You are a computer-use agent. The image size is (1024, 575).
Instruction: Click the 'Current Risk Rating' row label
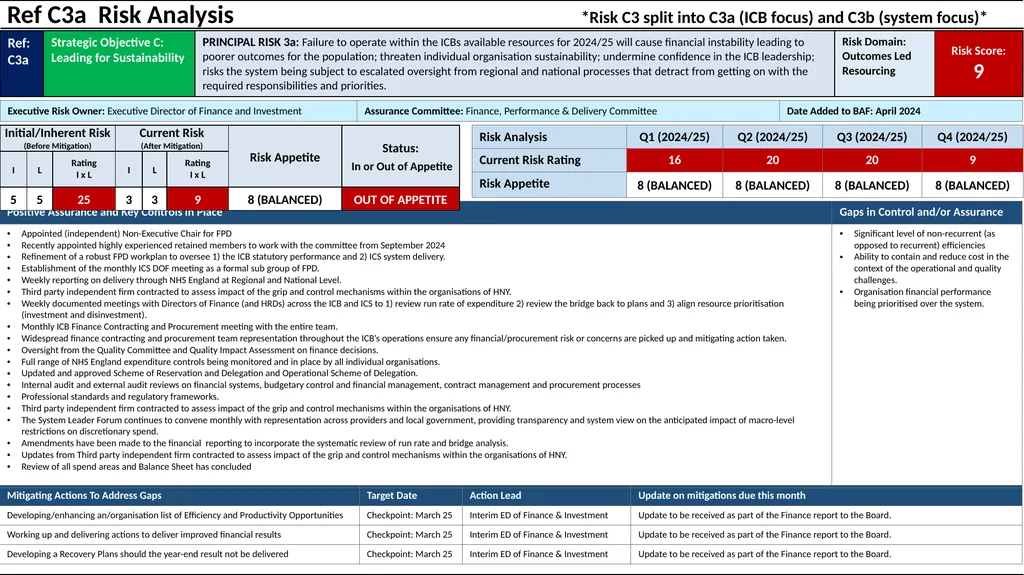[549, 160]
